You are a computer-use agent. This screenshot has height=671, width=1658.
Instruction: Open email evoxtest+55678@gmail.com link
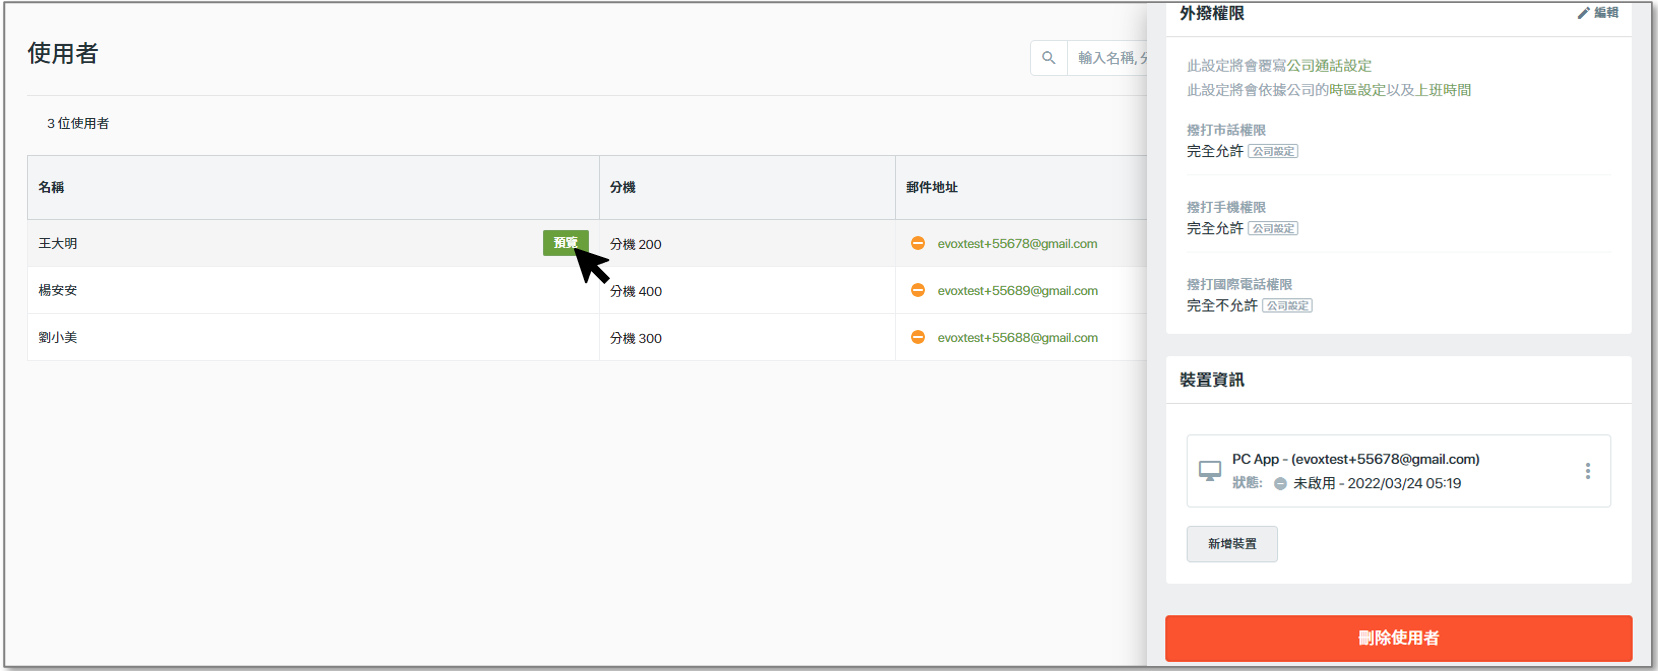coord(1017,244)
